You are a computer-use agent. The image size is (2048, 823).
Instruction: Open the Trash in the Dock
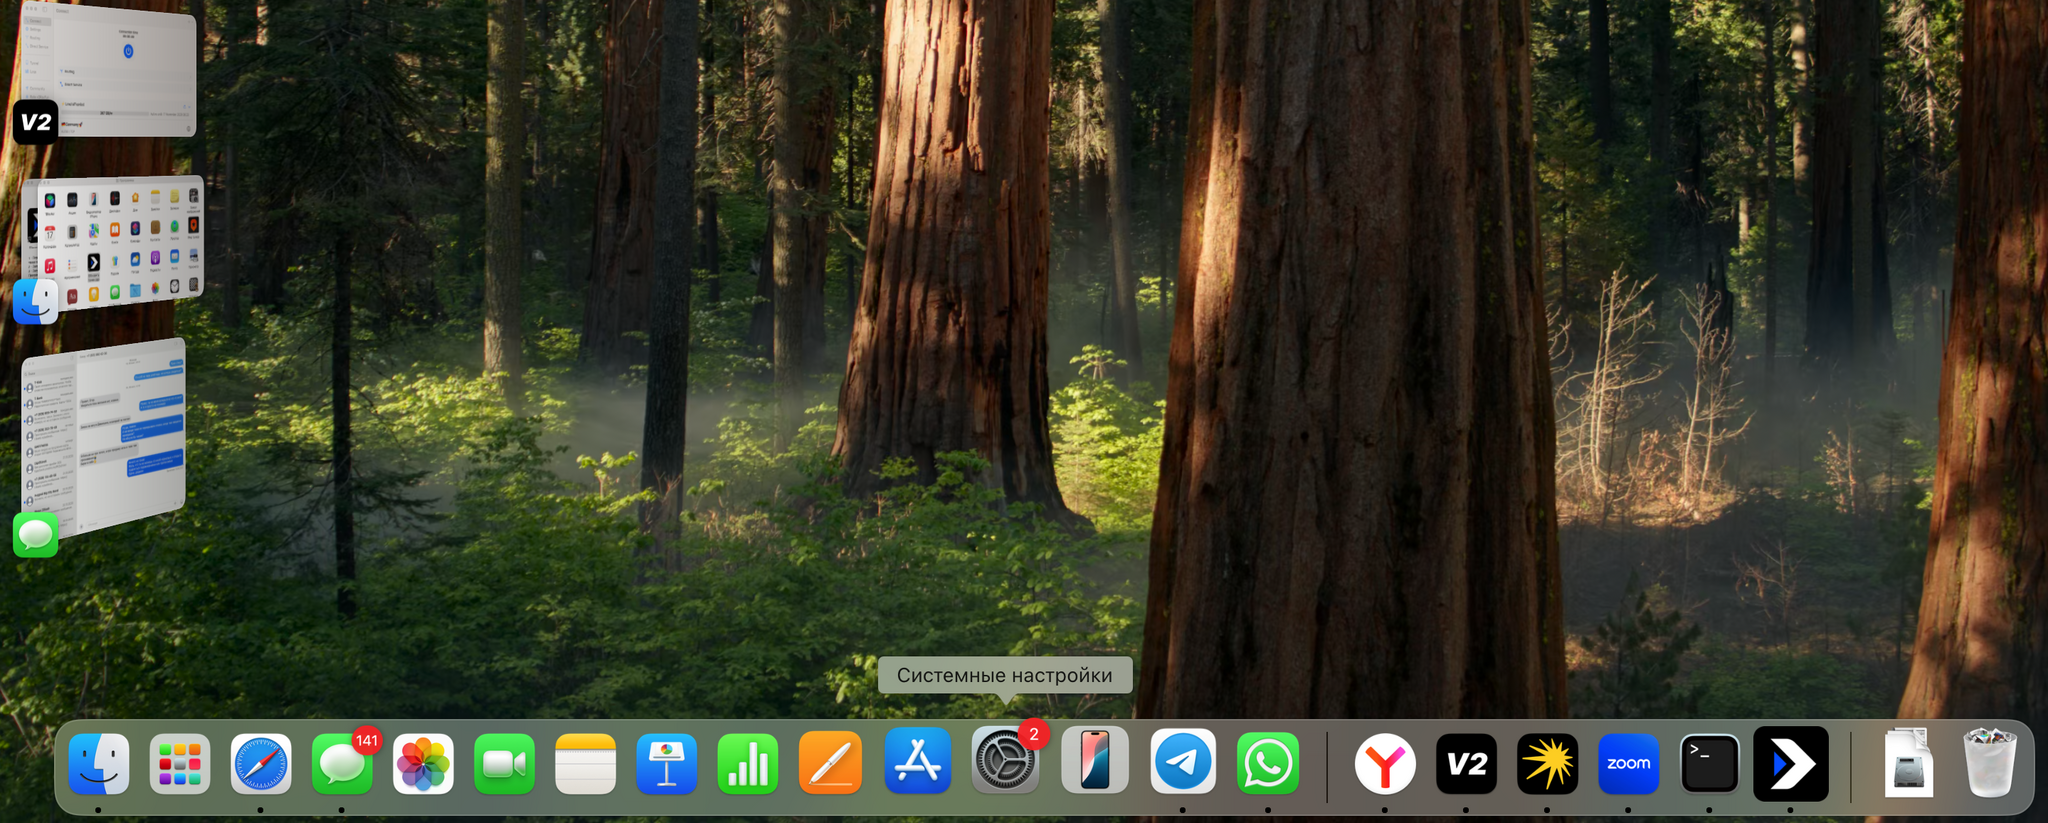pyautogui.click(x=1989, y=764)
